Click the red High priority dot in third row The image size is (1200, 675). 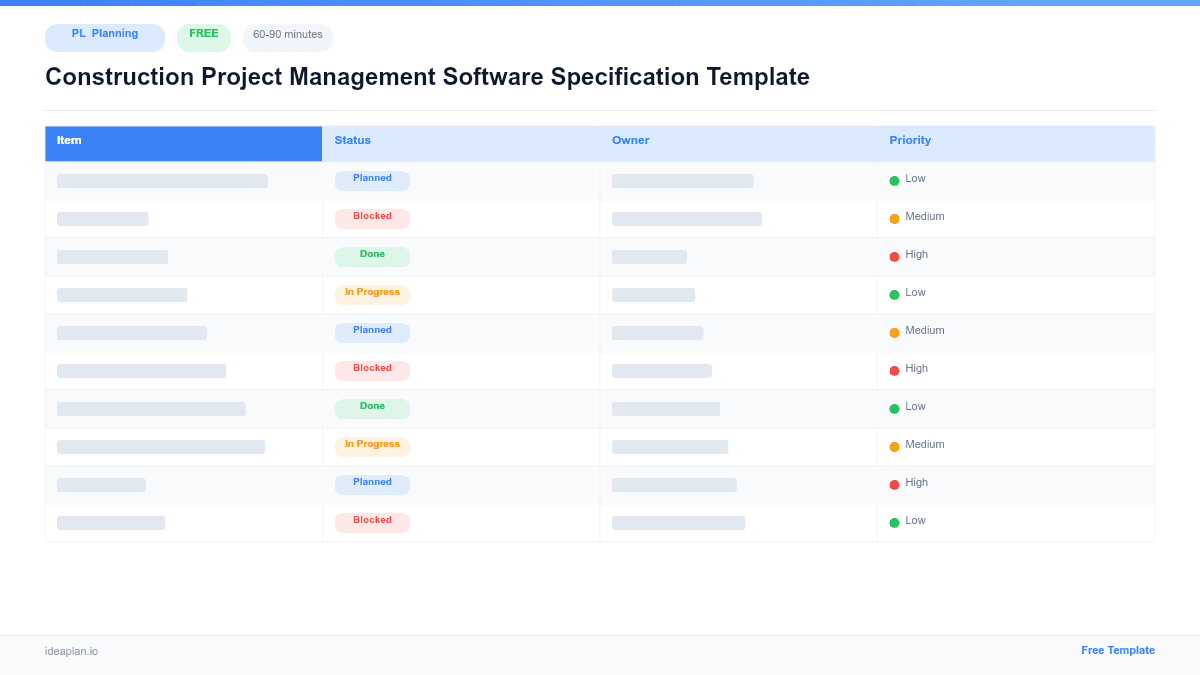pos(893,255)
